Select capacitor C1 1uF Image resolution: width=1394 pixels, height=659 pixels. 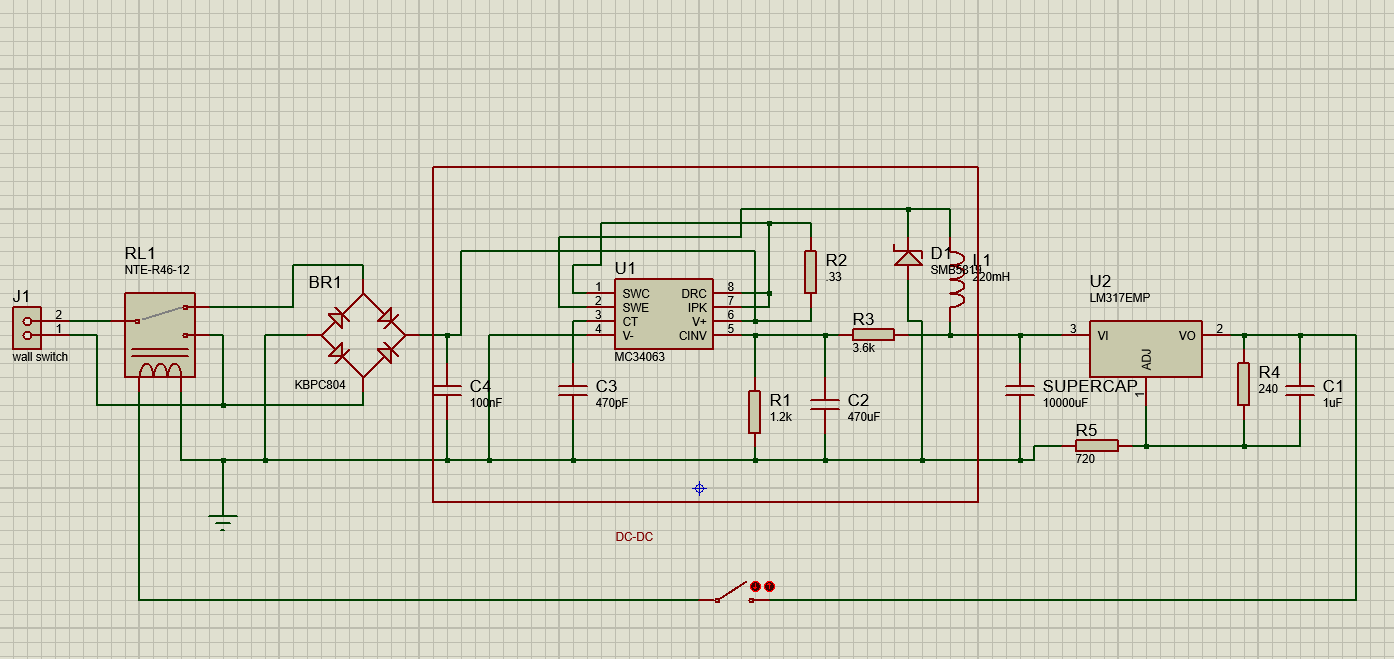[x=1300, y=391]
